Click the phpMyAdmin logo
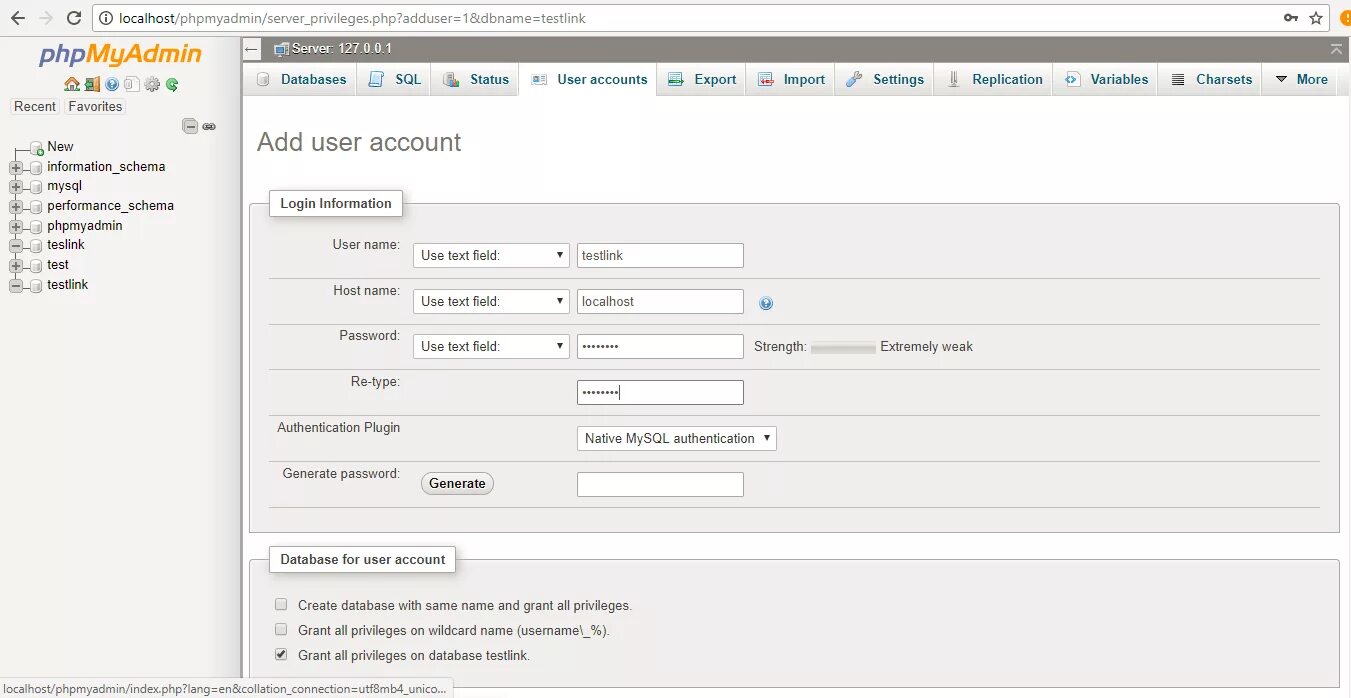Screen dimensions: 1351x698 [120, 55]
